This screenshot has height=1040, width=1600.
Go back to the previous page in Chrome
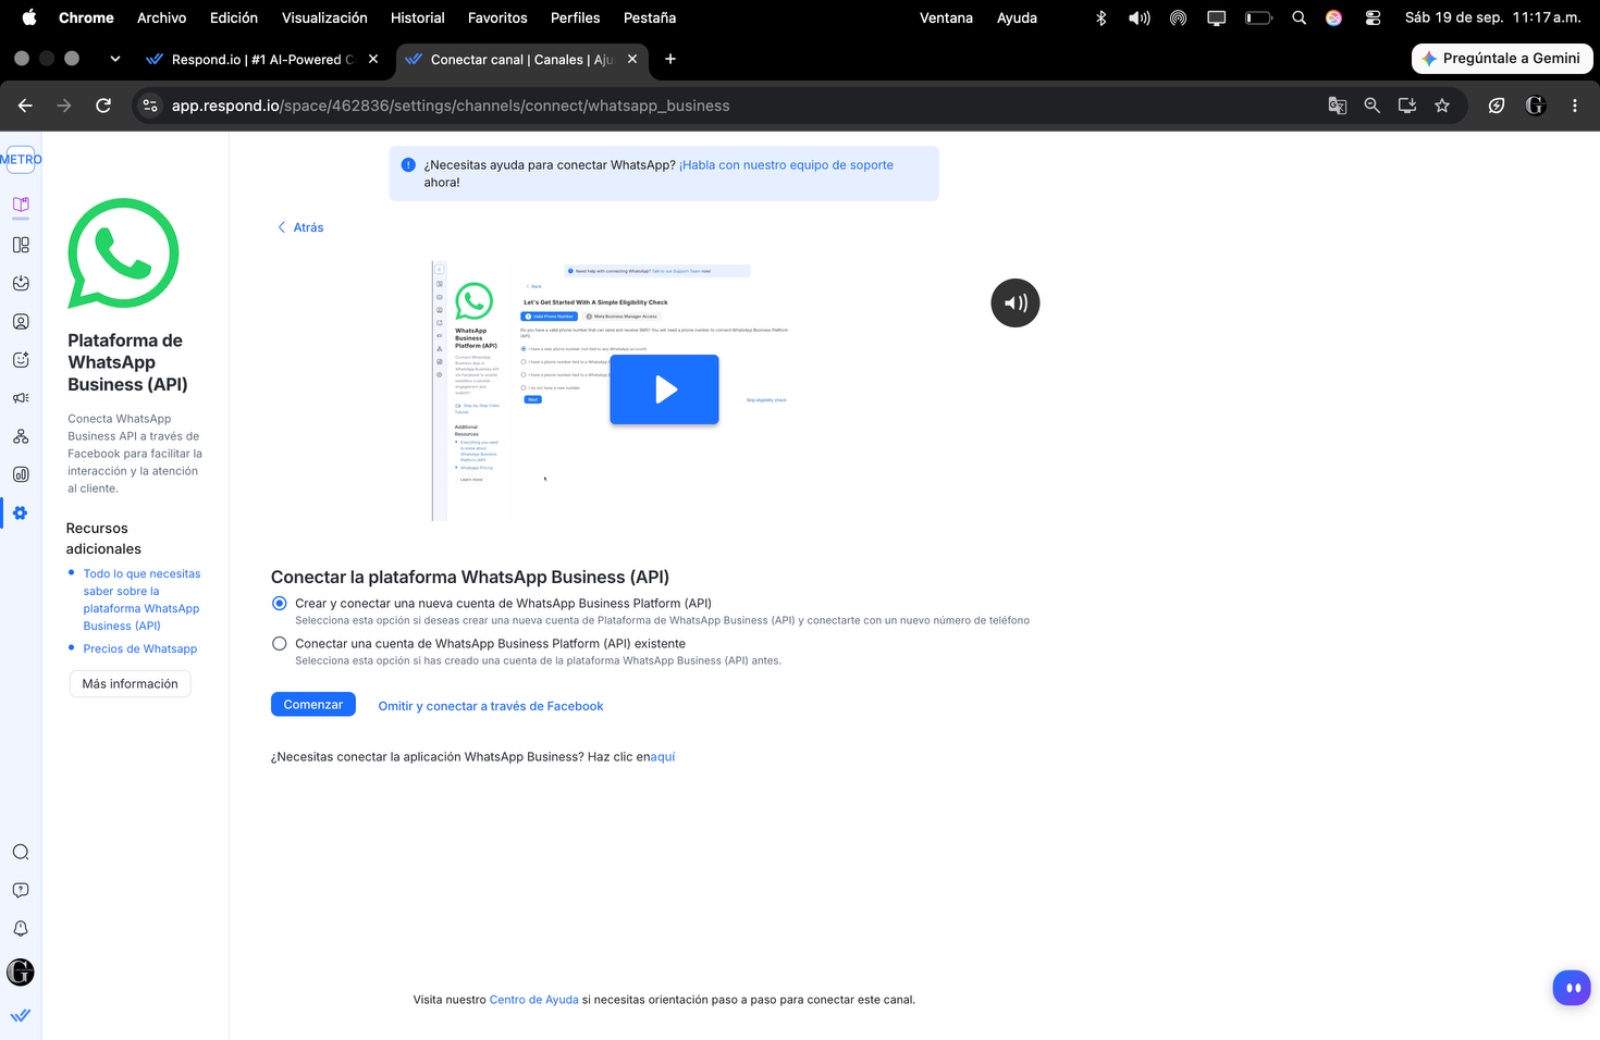[x=25, y=105]
